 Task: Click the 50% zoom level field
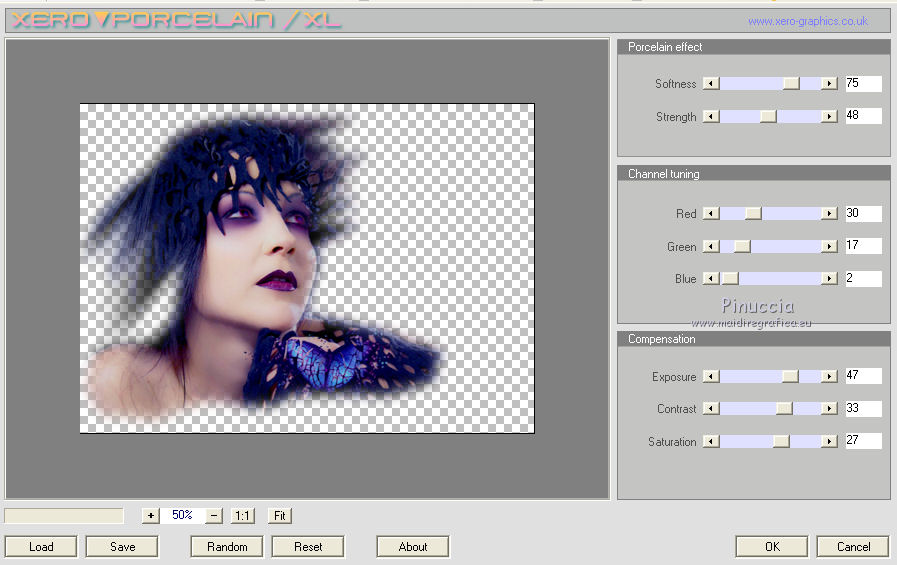[x=182, y=515]
